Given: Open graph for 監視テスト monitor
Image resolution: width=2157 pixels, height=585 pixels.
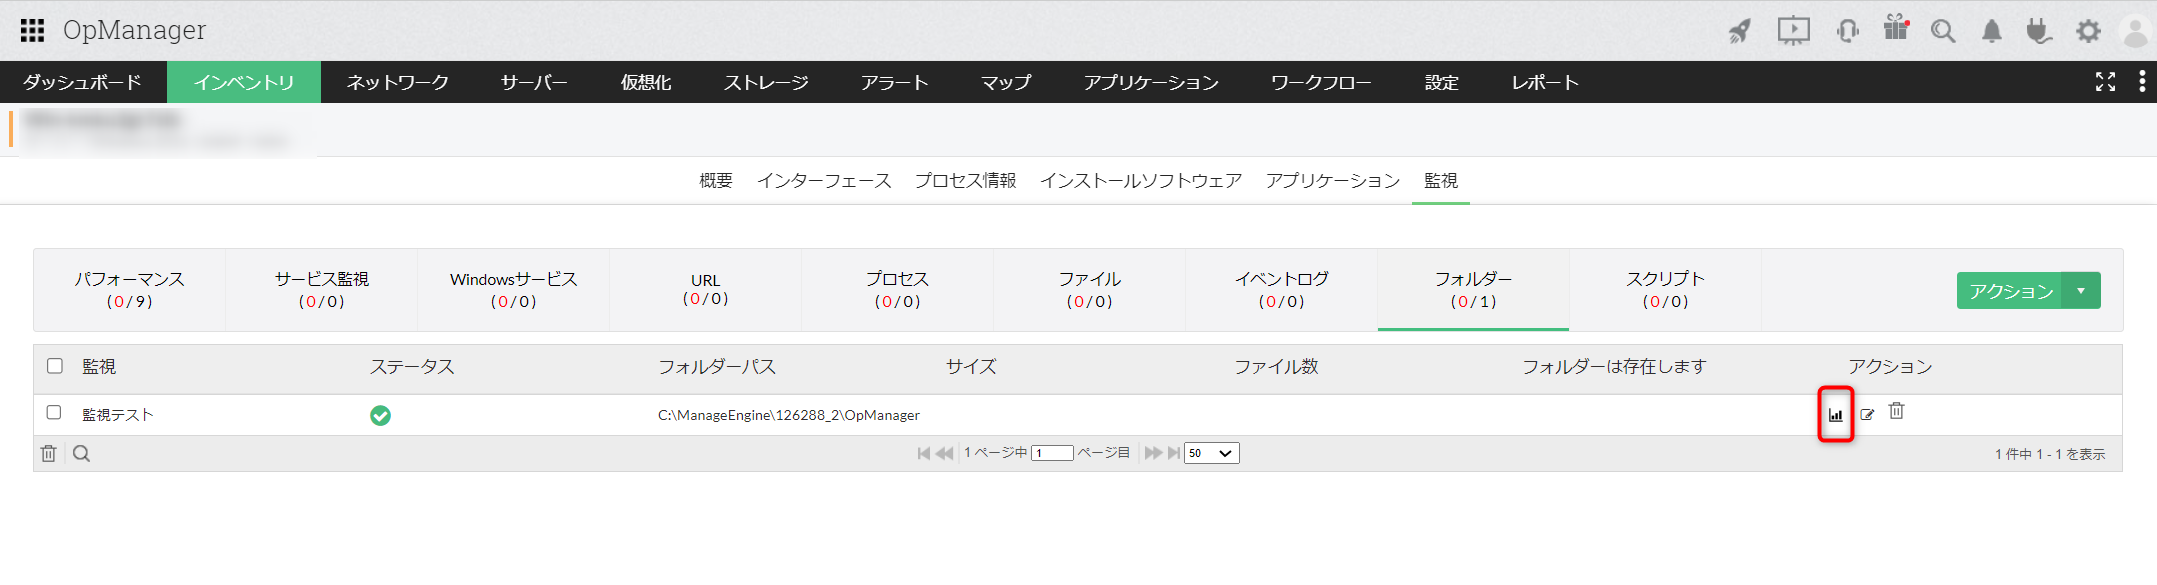Looking at the screenshot, I should [x=1835, y=414].
